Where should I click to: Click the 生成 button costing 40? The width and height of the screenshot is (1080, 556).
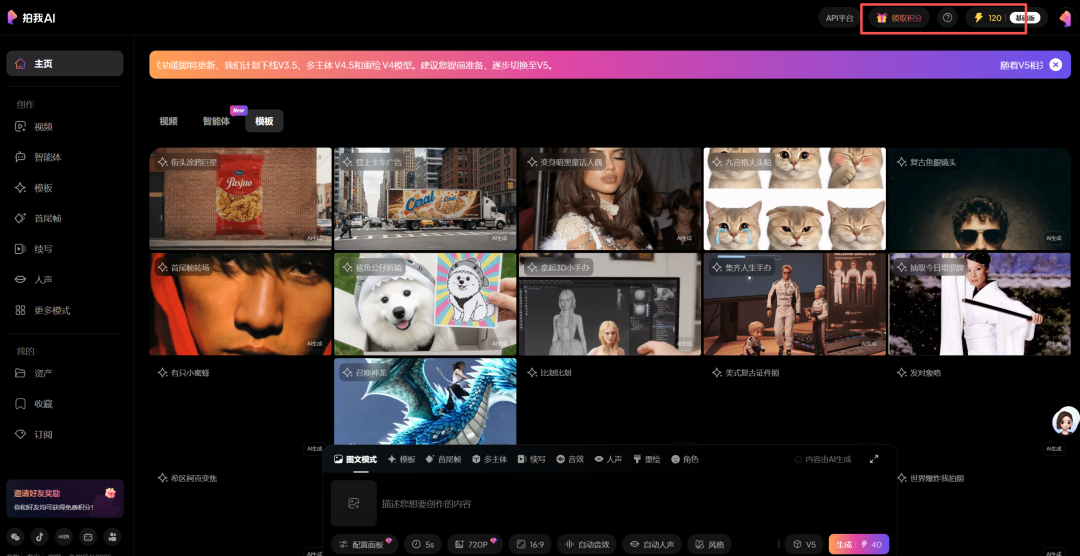(859, 544)
